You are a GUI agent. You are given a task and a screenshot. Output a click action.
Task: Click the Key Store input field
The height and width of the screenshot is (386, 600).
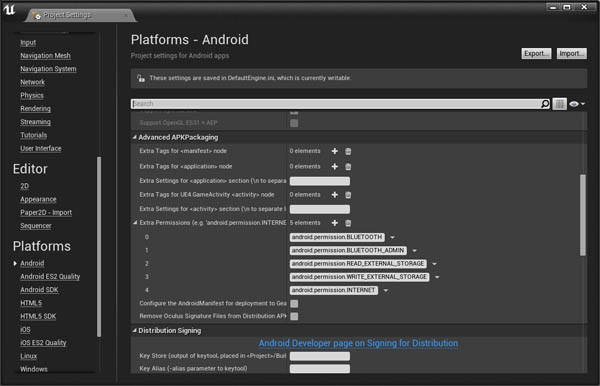320,356
